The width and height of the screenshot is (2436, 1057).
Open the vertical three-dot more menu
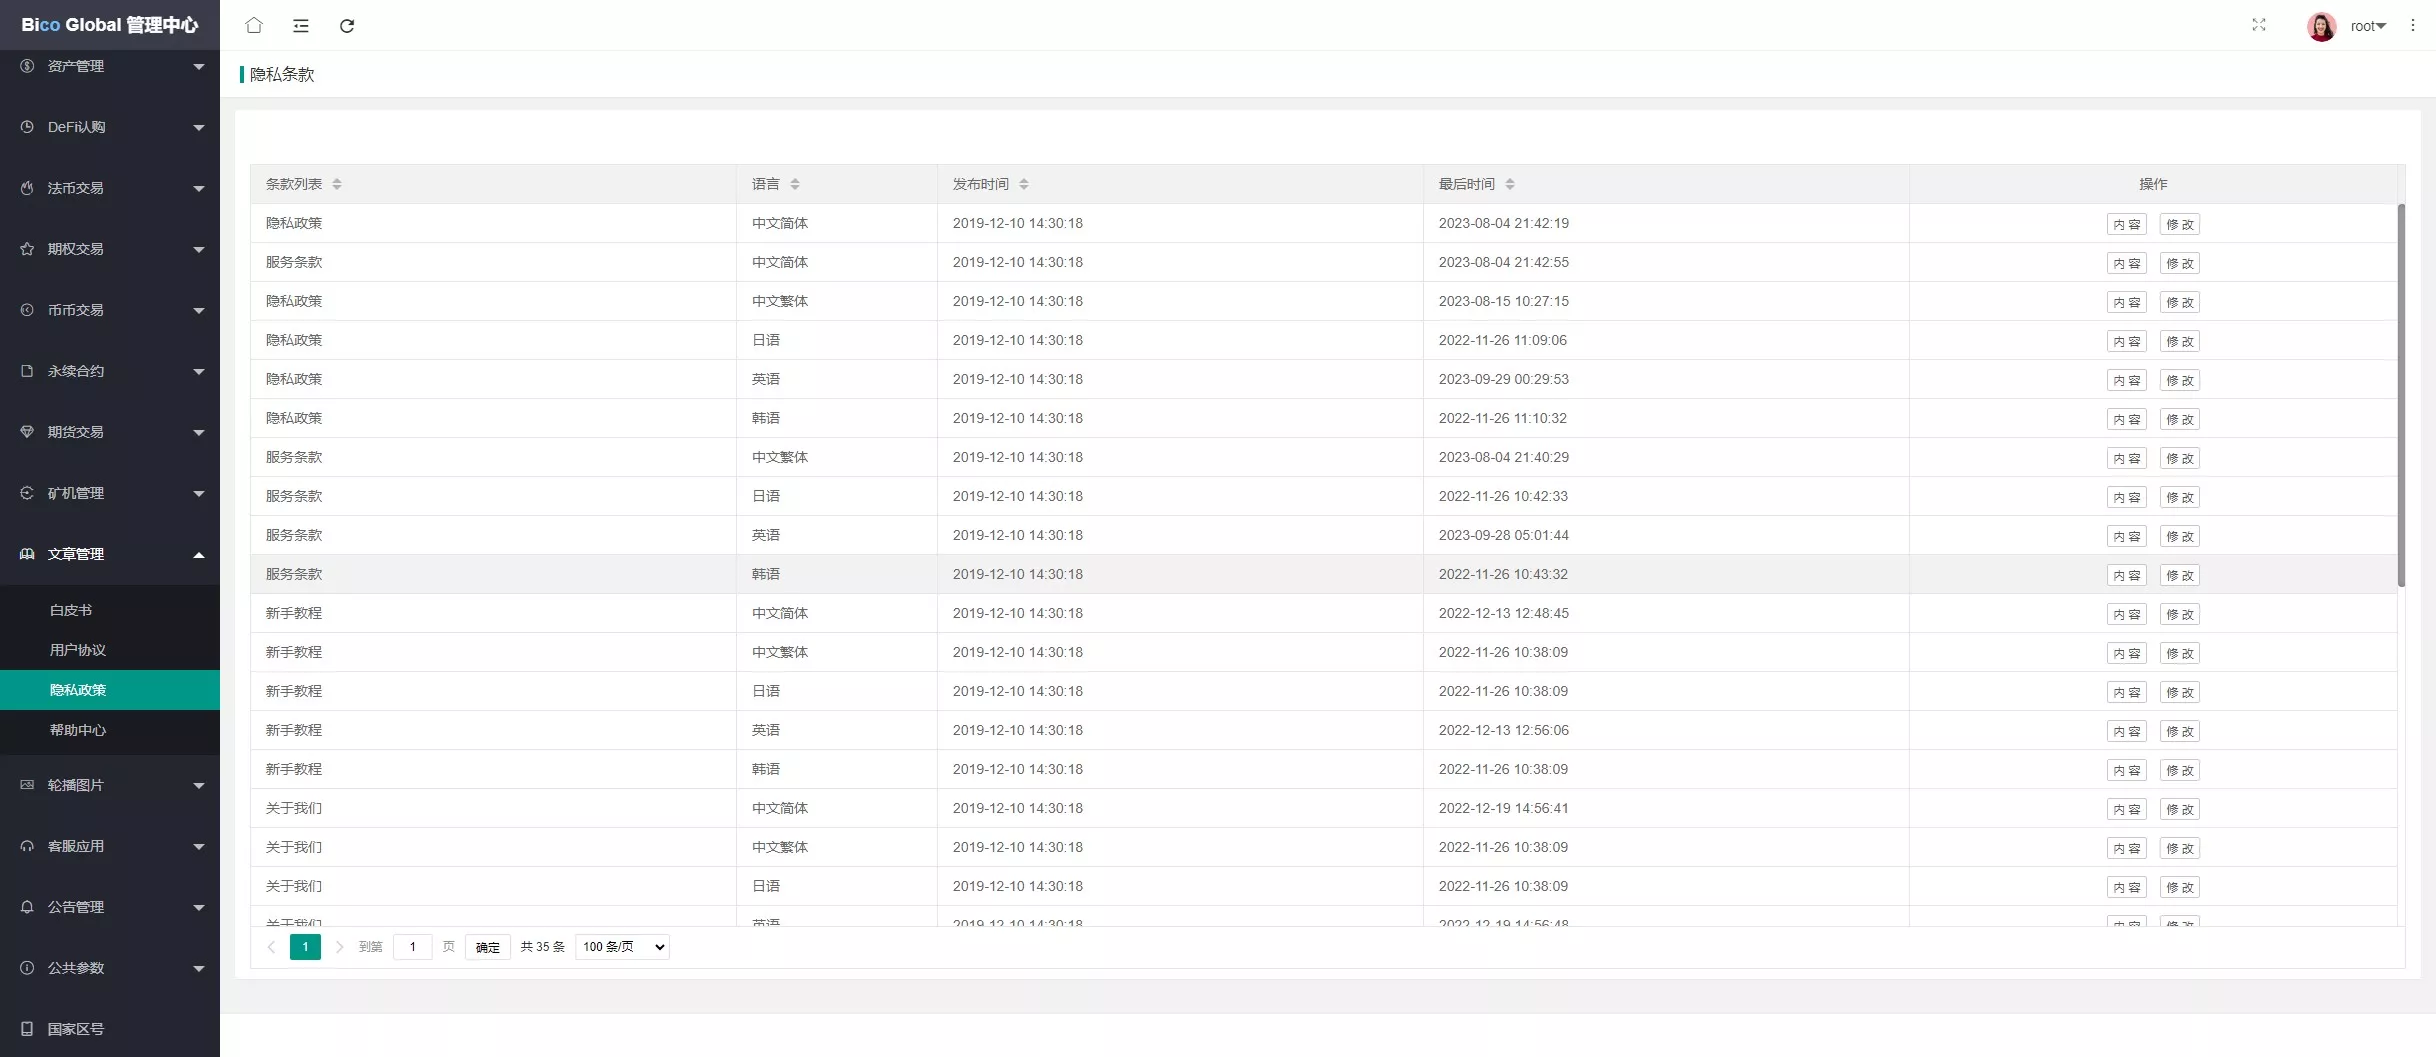tap(2413, 26)
